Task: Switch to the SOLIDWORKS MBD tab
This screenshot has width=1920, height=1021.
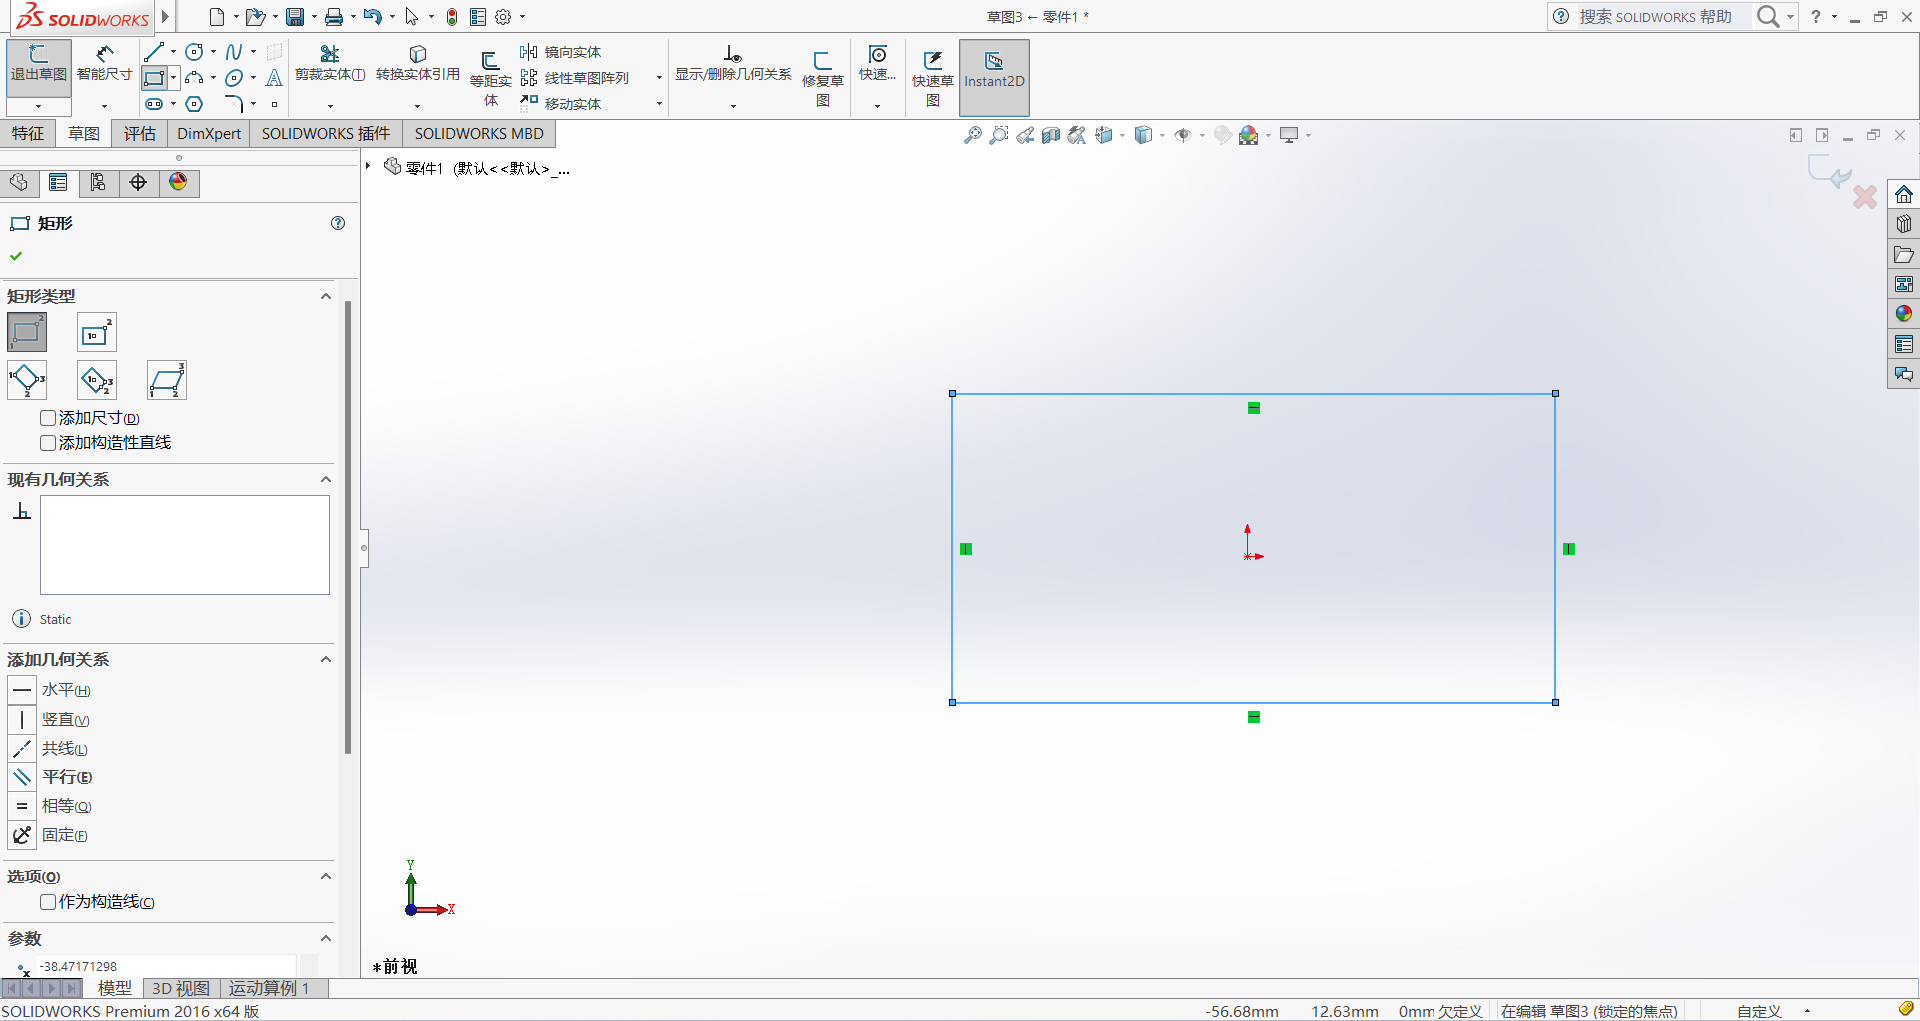Action: (x=479, y=133)
